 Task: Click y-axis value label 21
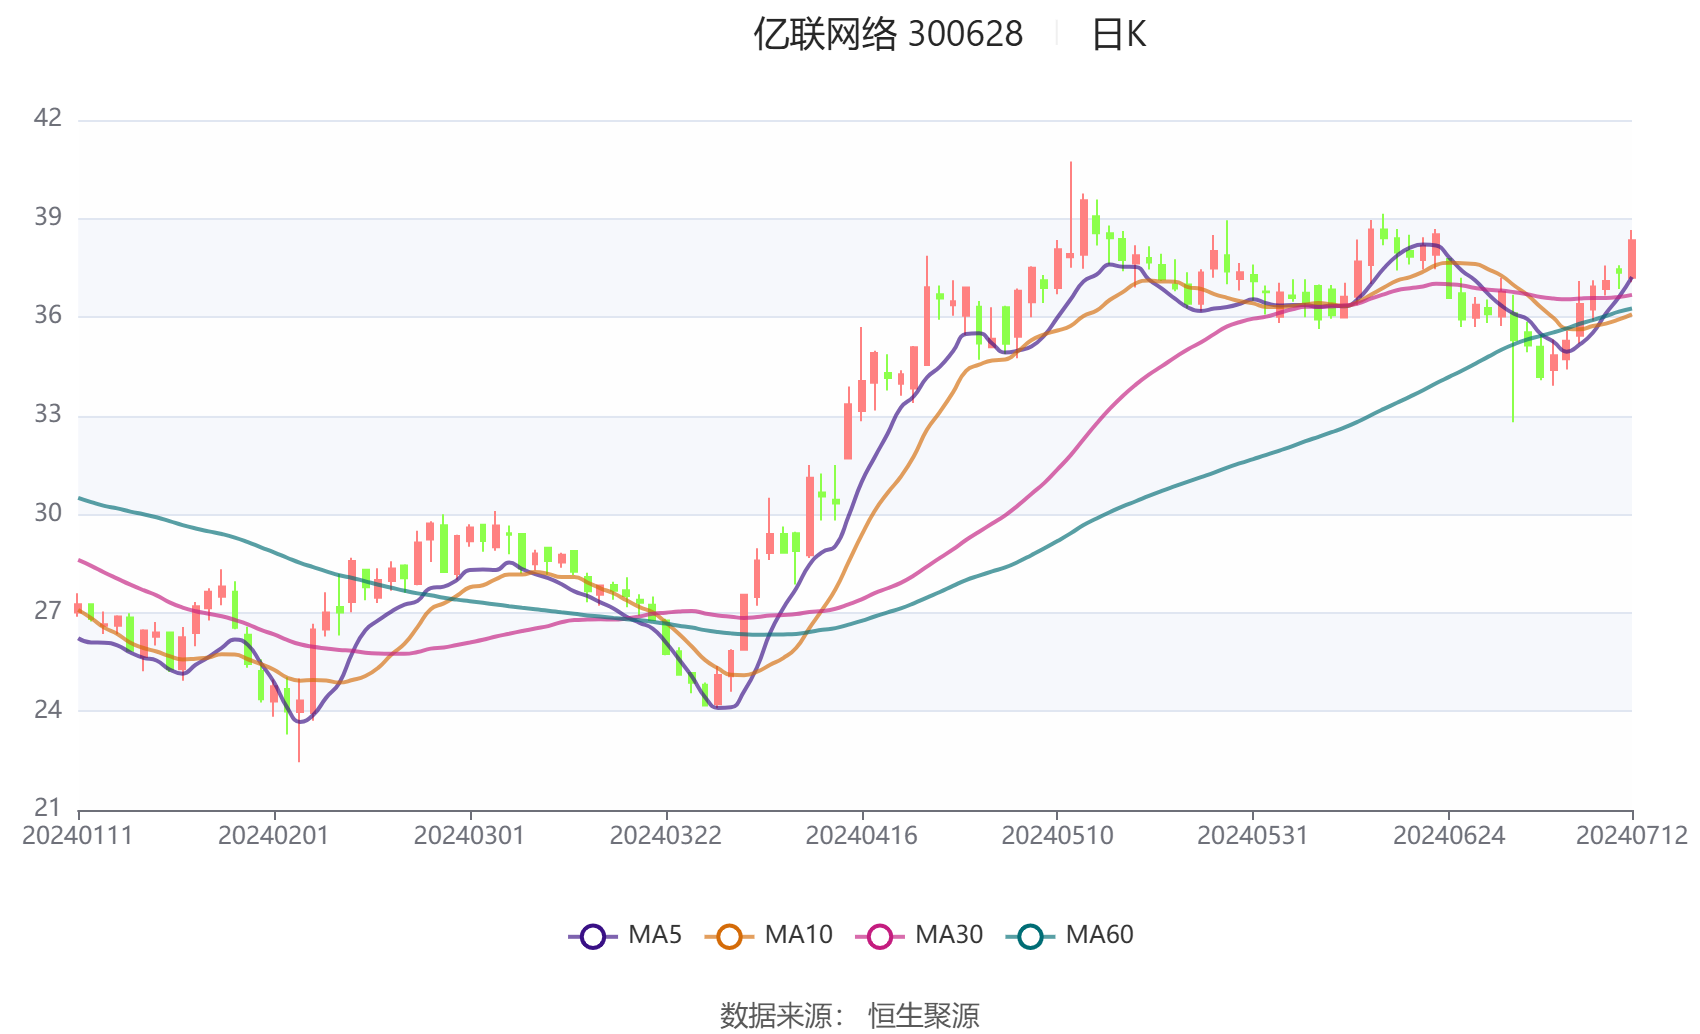tap(48, 808)
